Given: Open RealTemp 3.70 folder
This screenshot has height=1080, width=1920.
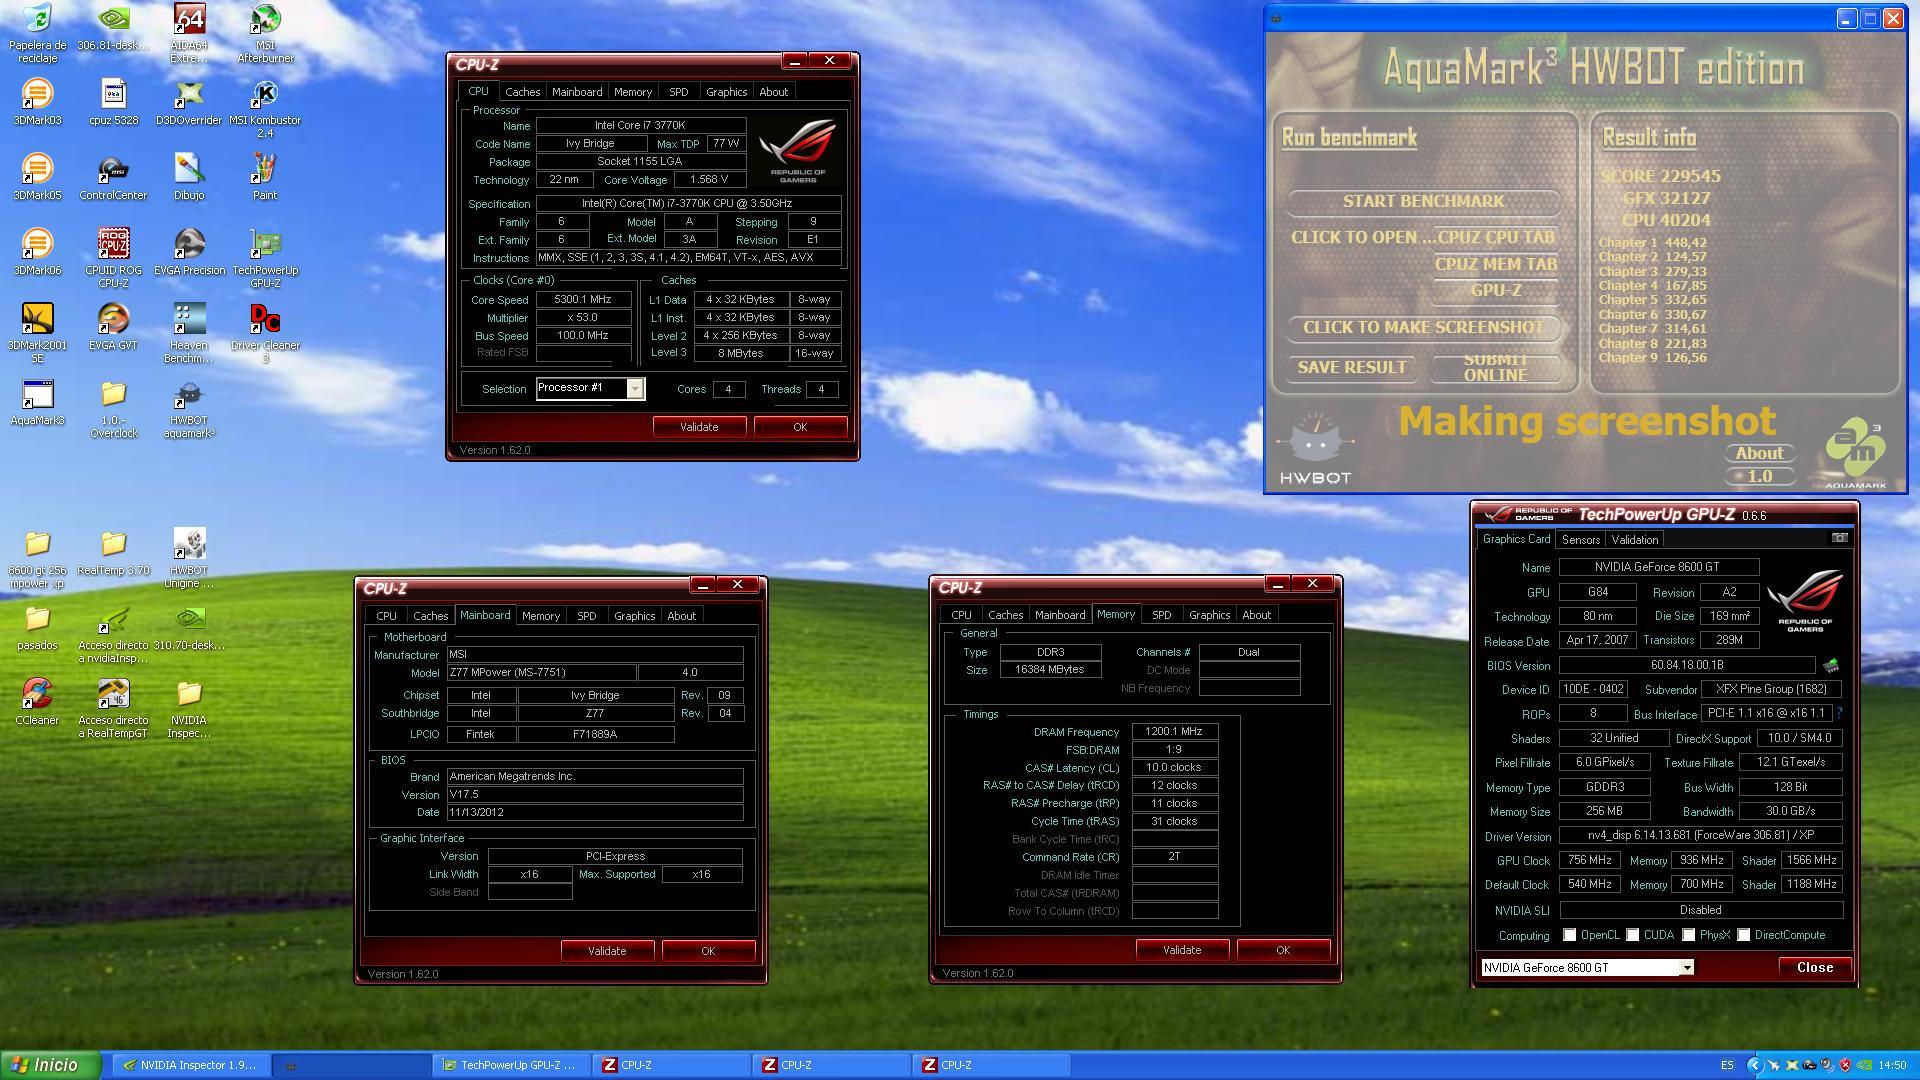Looking at the screenshot, I should point(113,552).
